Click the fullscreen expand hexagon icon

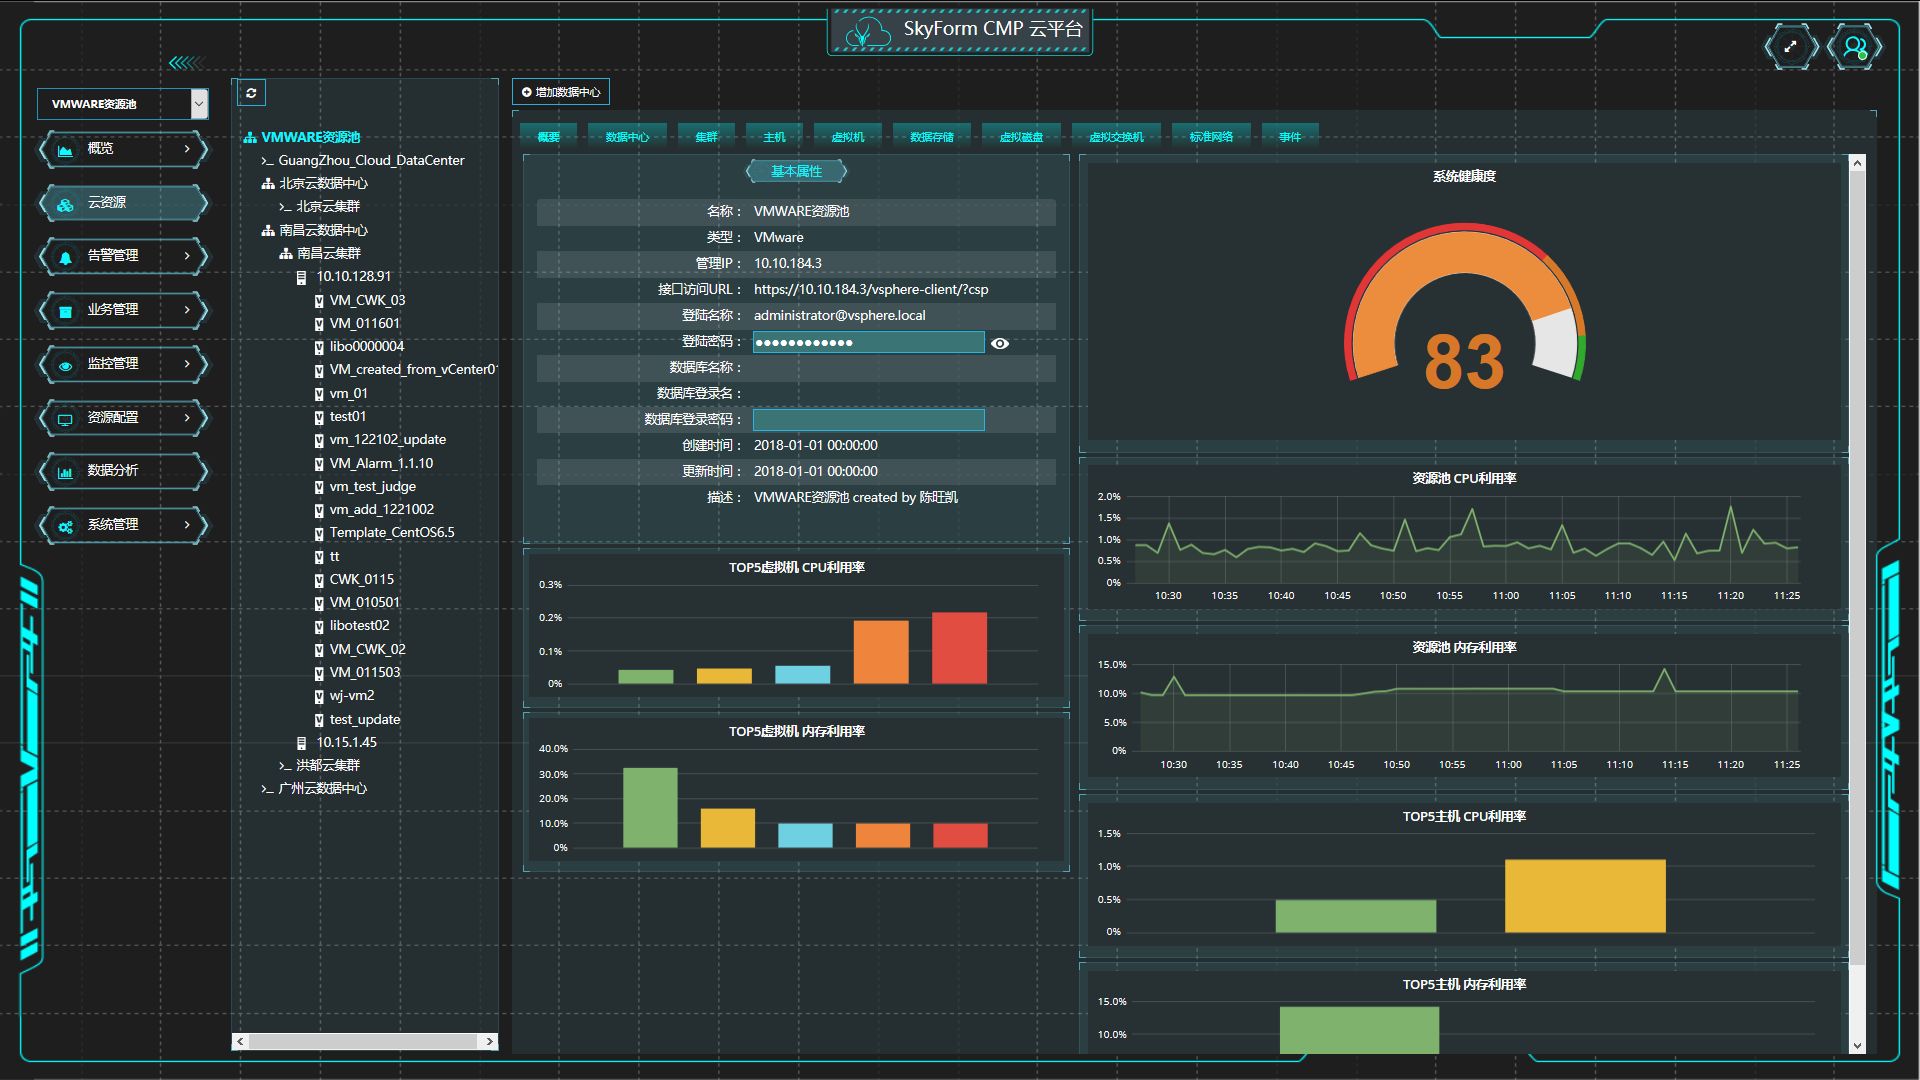[x=1791, y=47]
